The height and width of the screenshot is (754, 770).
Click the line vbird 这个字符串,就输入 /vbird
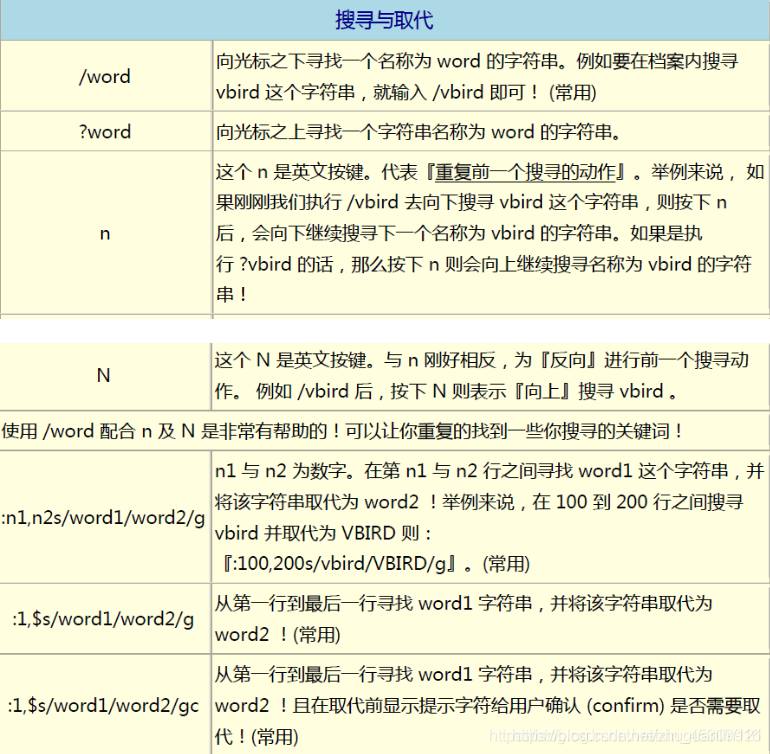(406, 92)
